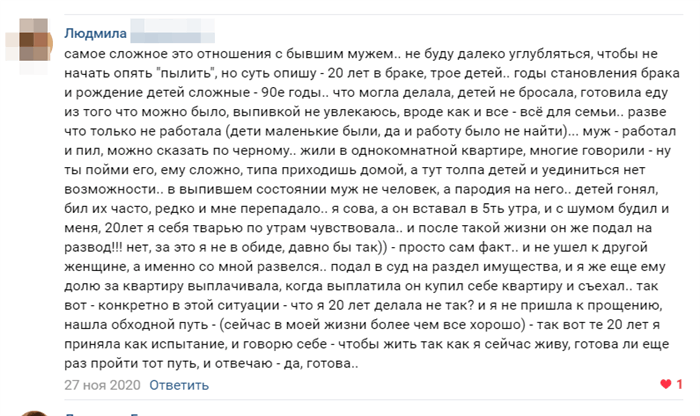Click the like count number 1
This screenshot has height=416, width=700.
[x=679, y=384]
